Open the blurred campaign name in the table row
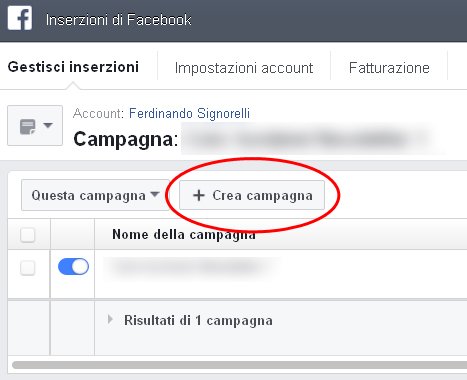The height and width of the screenshot is (380, 467). click(x=190, y=267)
